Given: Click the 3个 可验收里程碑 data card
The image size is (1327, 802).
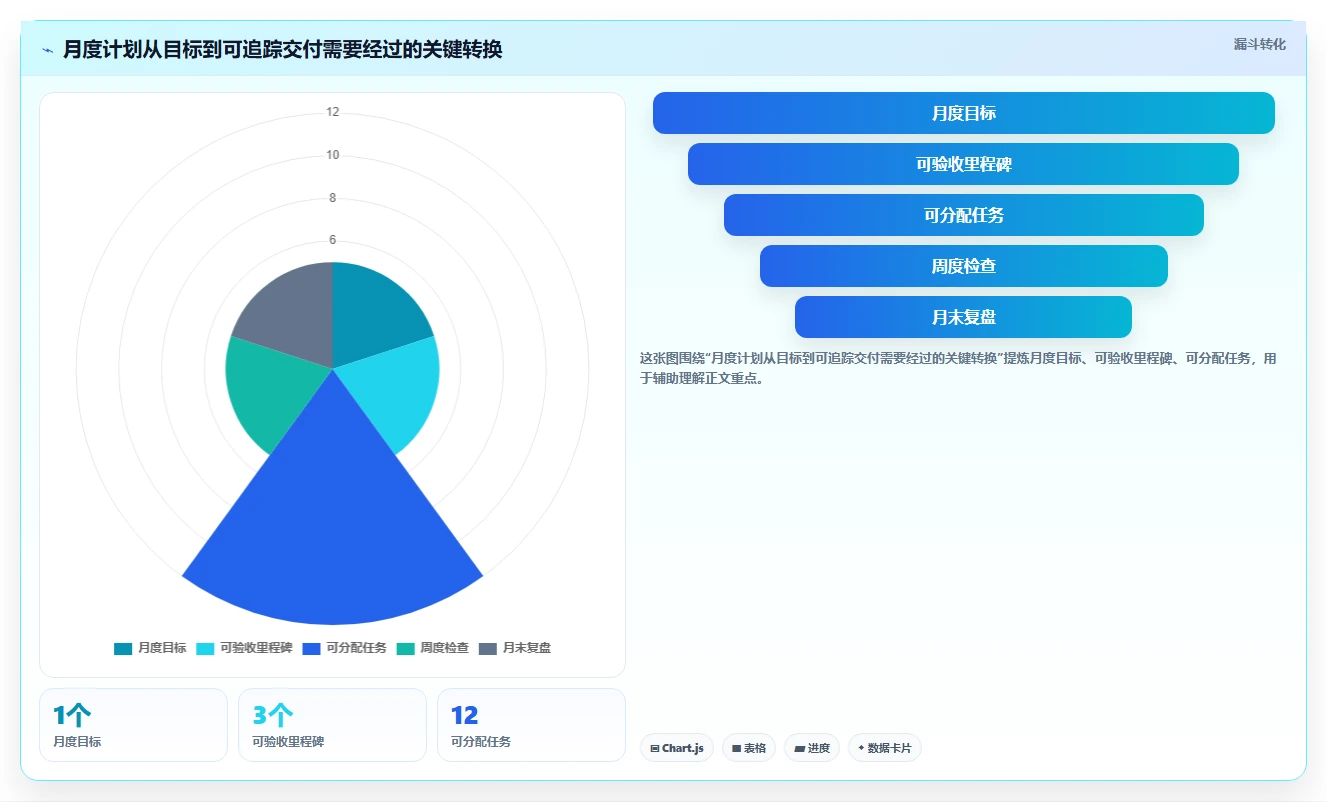Looking at the screenshot, I should pos(332,725).
